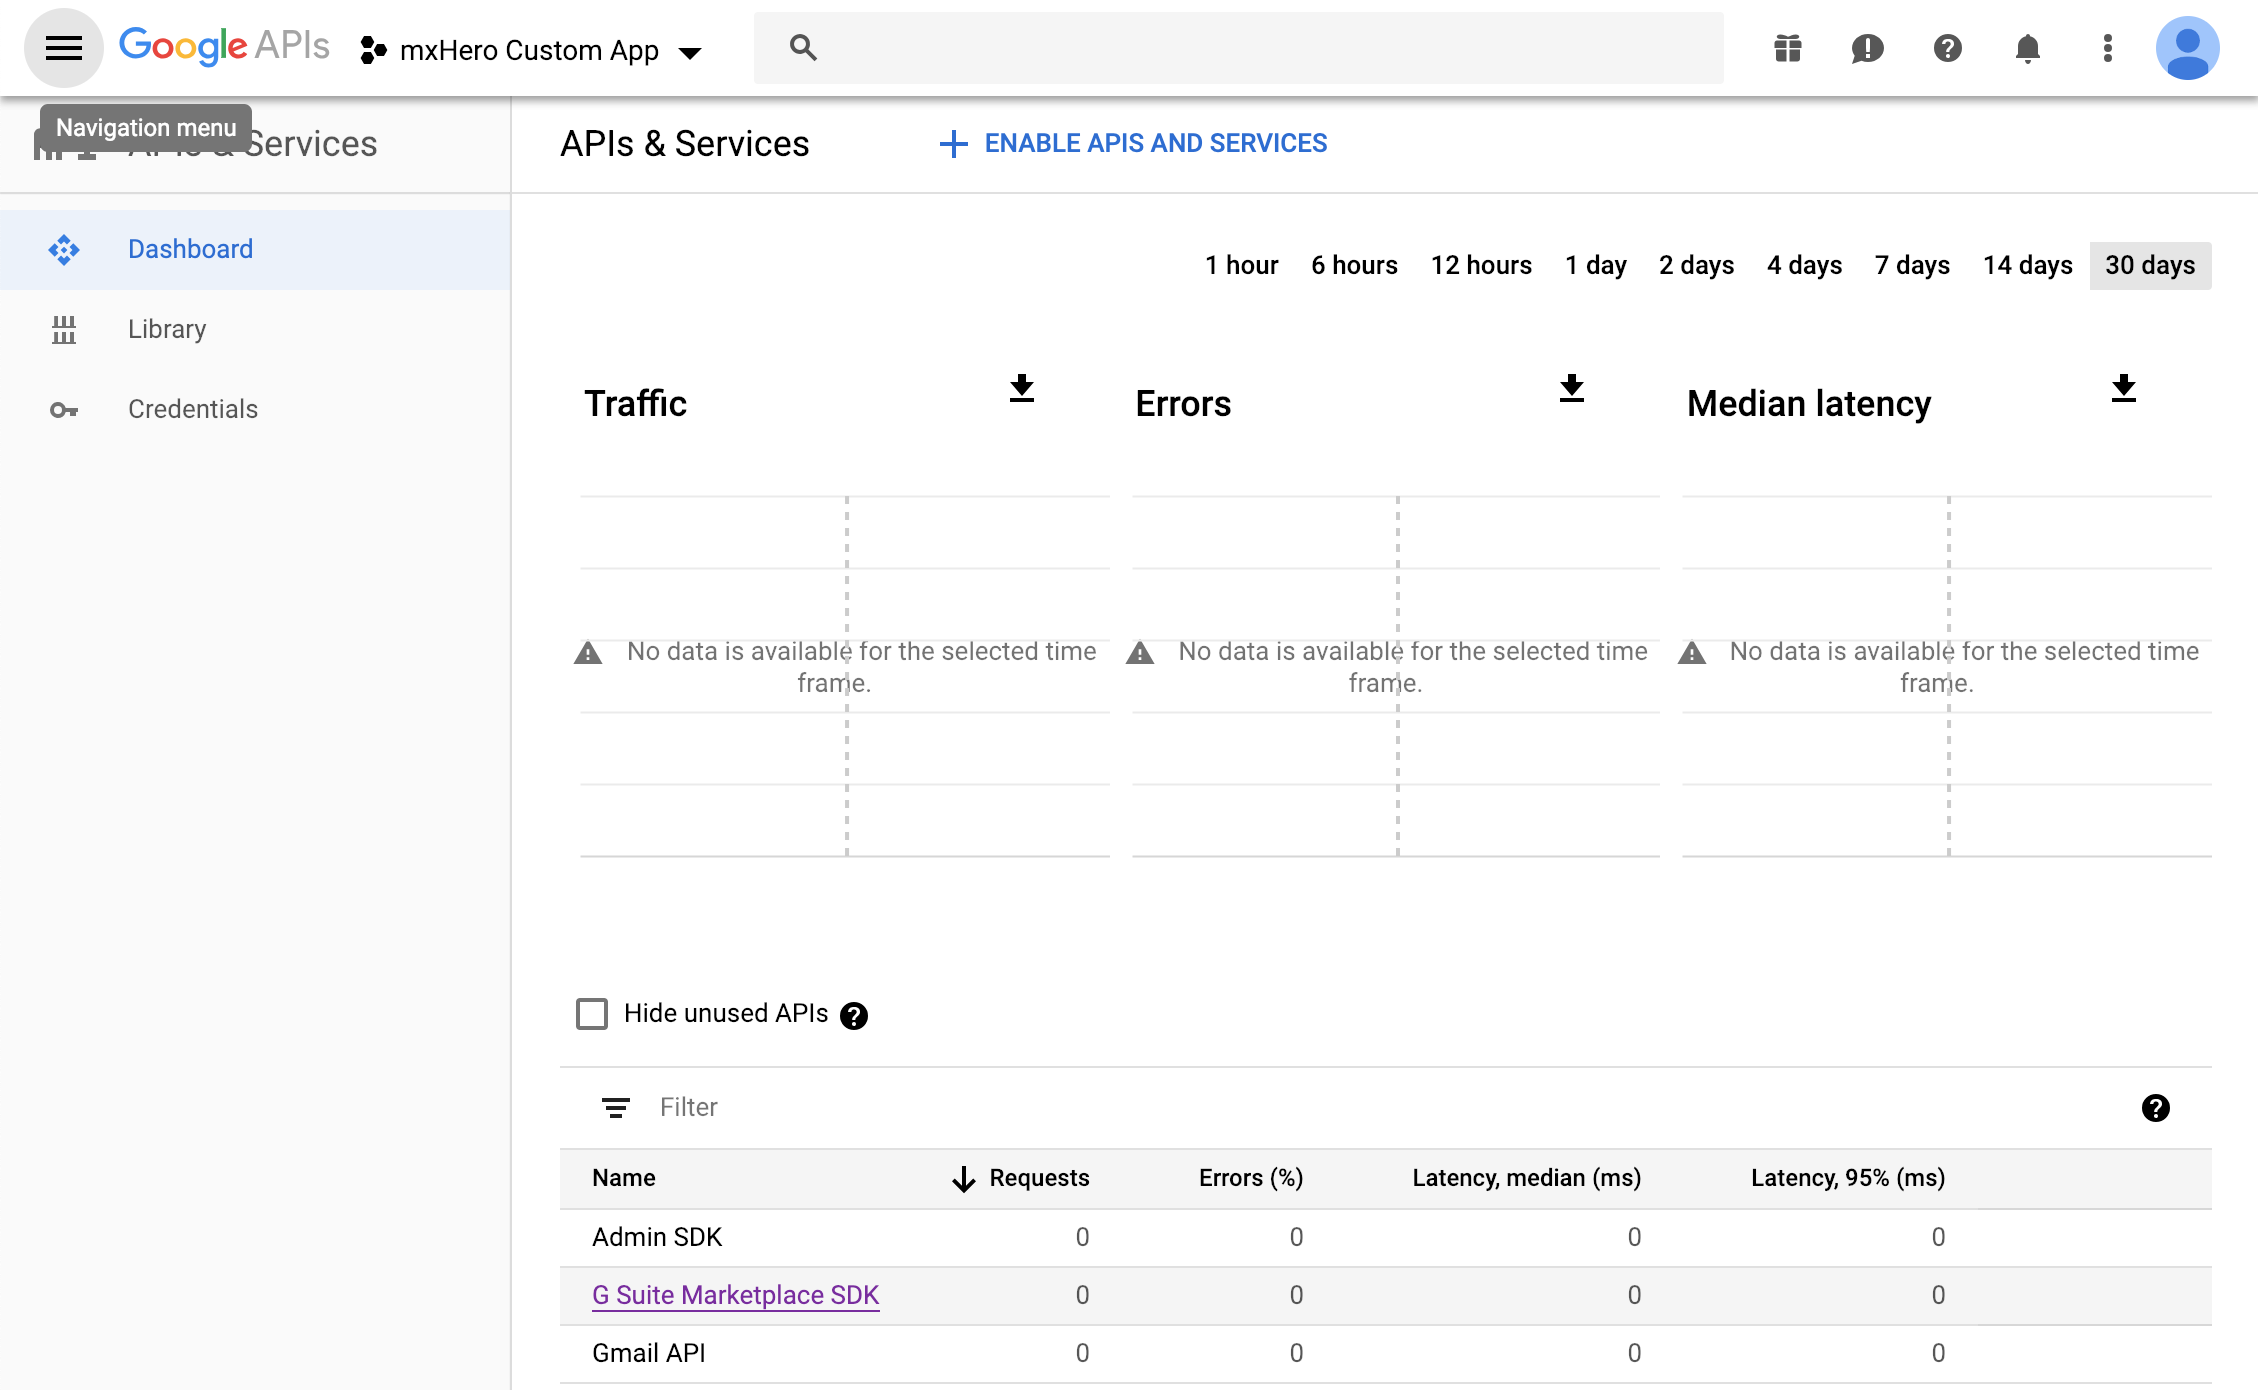Click the Google APIs logo
The width and height of the screenshot is (2258, 1390).
tap(224, 46)
